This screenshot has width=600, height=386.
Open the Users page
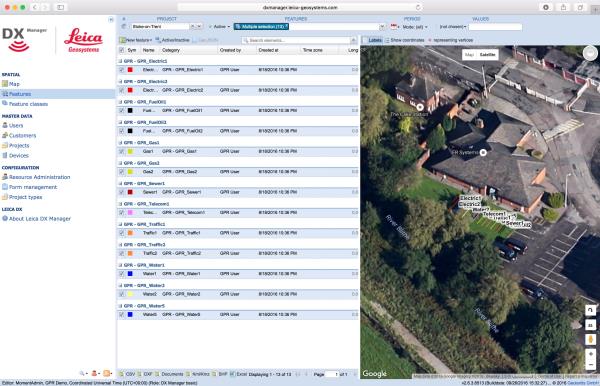coord(16,125)
